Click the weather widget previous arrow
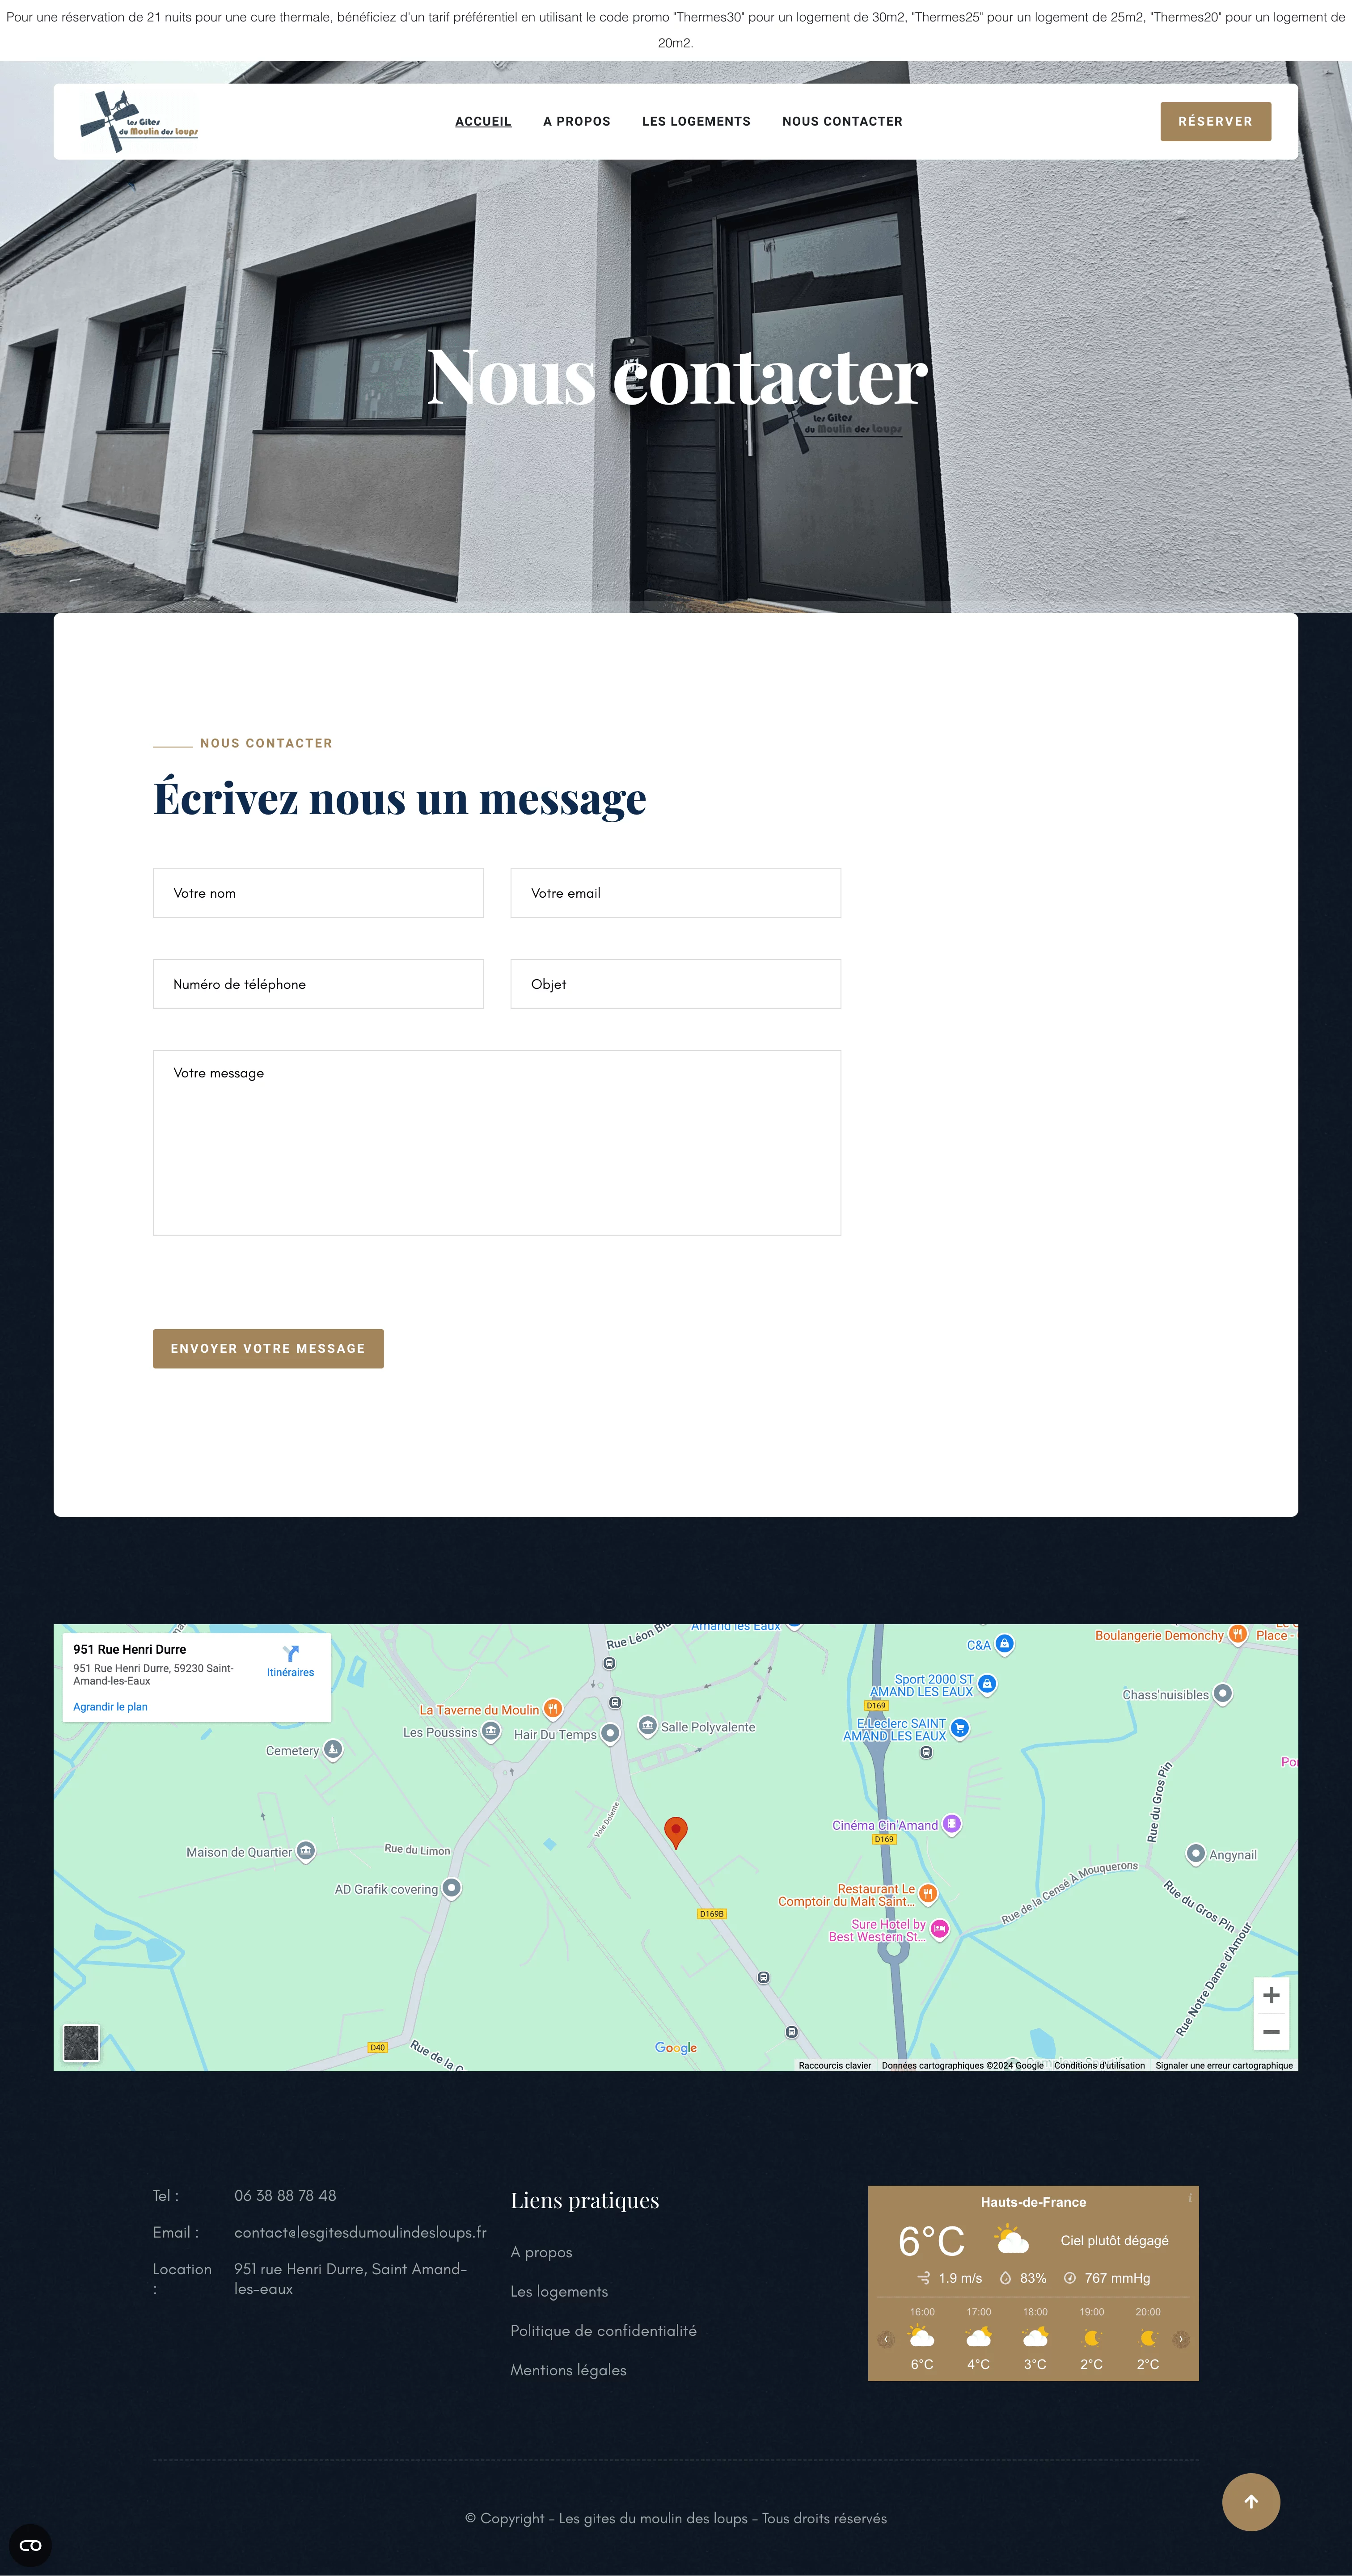The width and height of the screenshot is (1352, 2576). coord(886,2339)
